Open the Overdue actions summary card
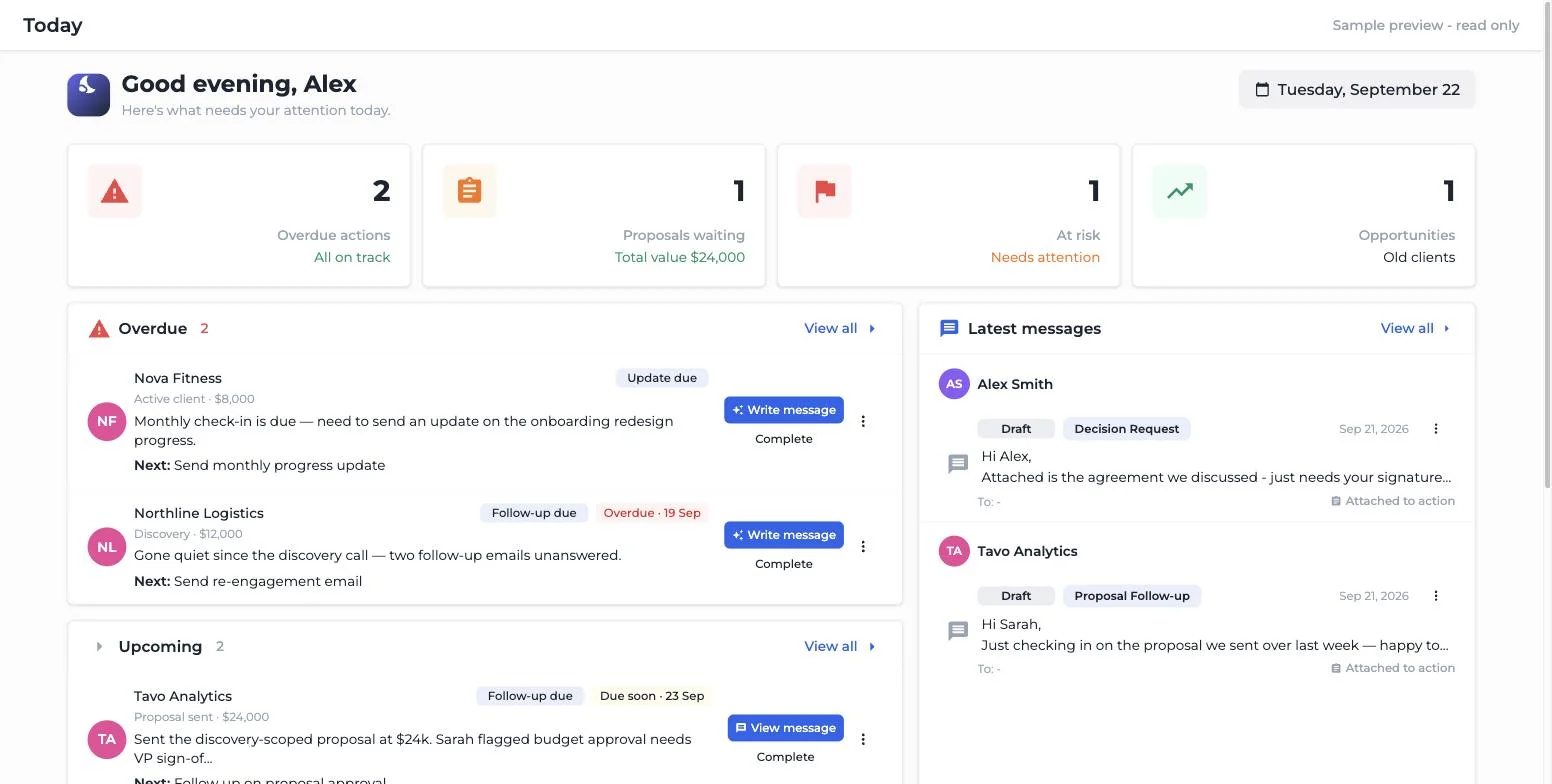1552x784 pixels. point(239,216)
